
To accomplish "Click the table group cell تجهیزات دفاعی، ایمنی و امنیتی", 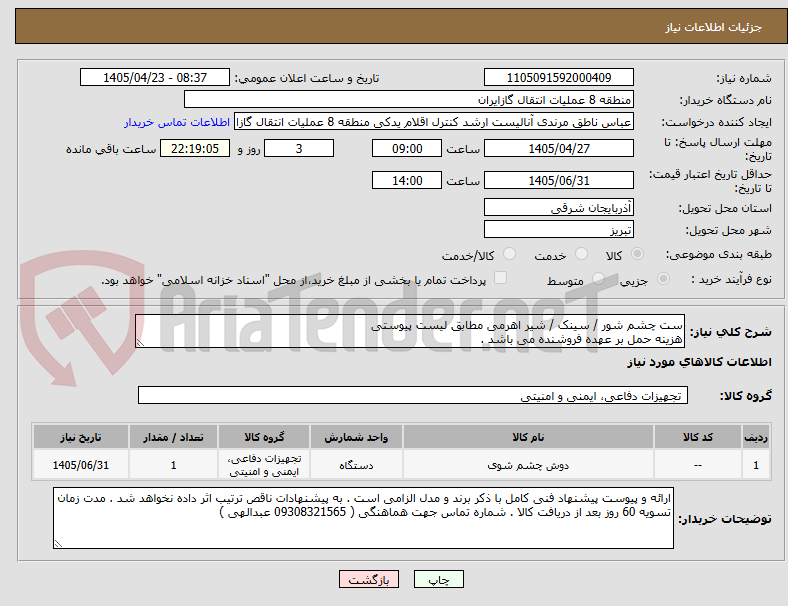I will [264, 465].
